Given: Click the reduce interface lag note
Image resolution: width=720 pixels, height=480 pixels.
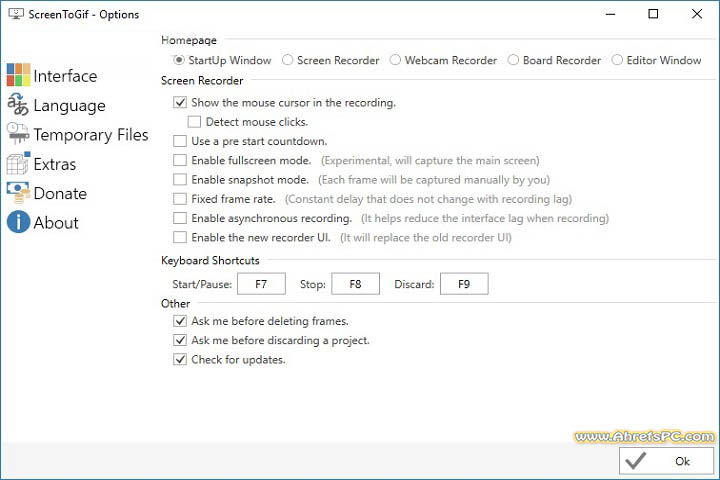Looking at the screenshot, I should click(x=485, y=218).
